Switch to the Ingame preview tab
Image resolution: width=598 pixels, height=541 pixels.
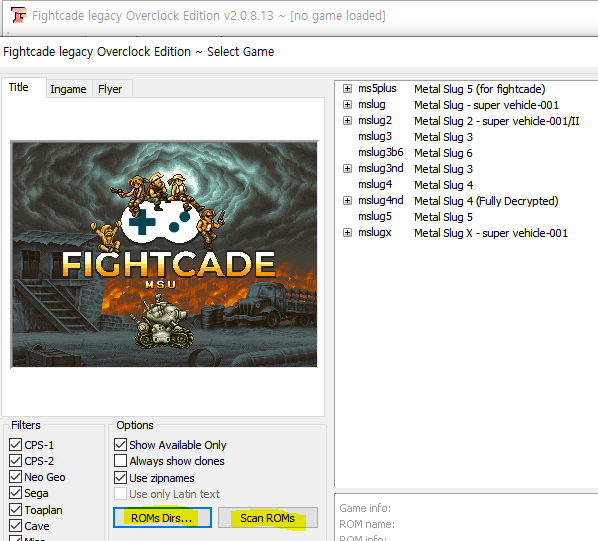tap(68, 89)
